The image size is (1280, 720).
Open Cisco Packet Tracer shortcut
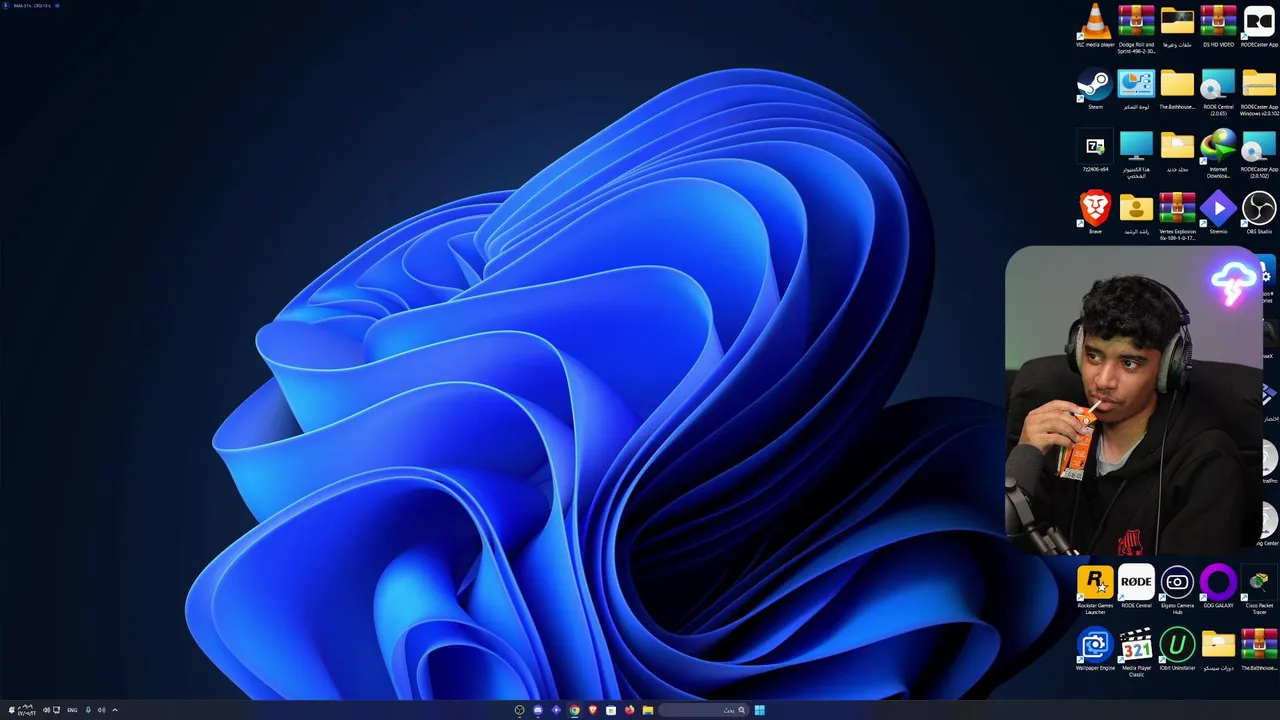tap(1259, 589)
